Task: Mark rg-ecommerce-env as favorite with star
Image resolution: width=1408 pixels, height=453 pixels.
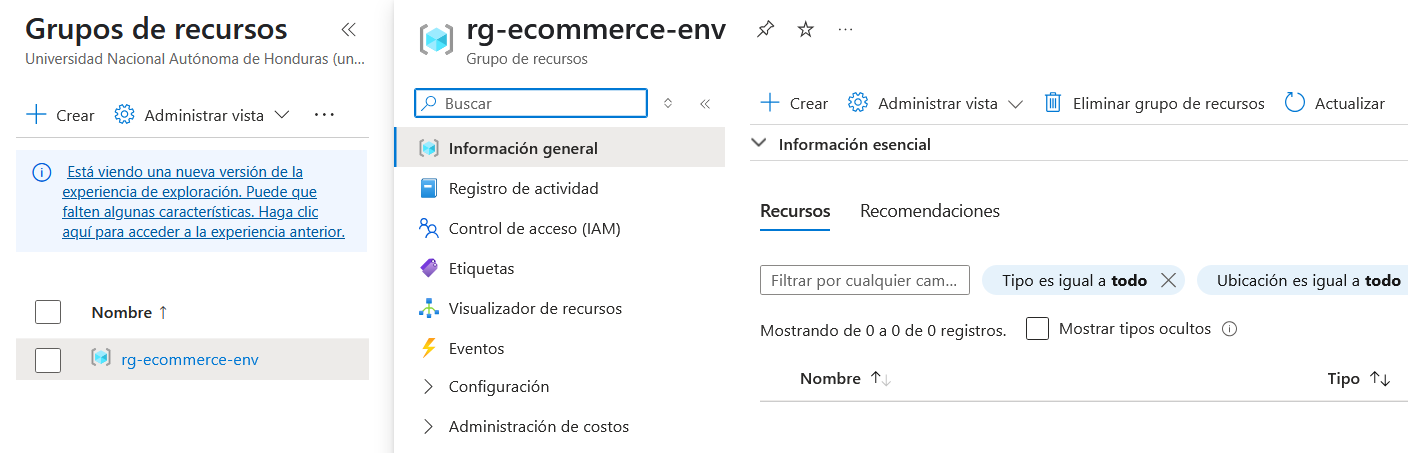Action: [806, 29]
